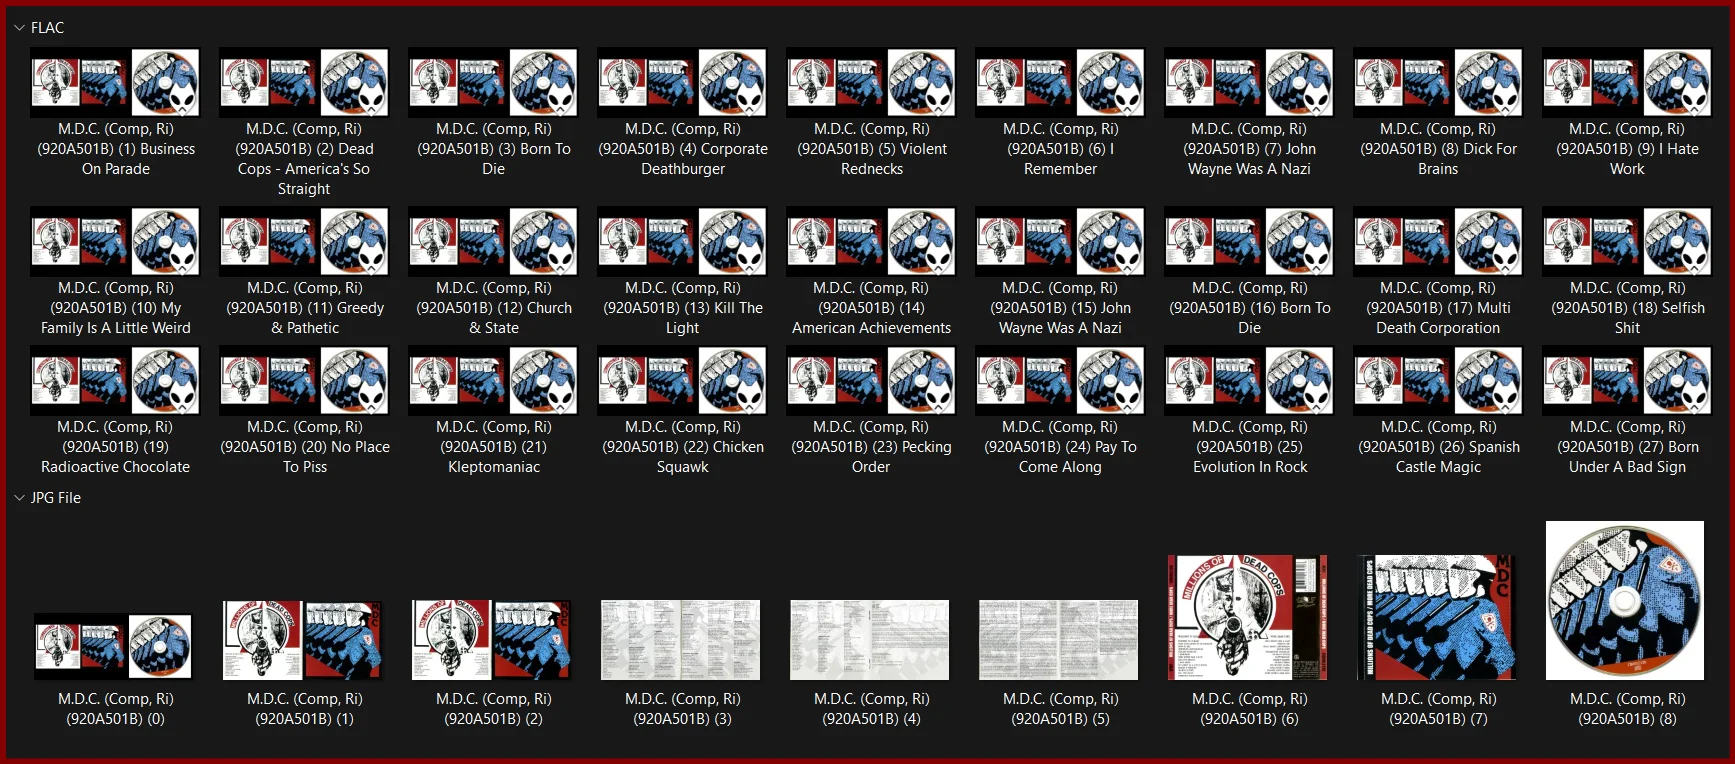Viewport: 1735px width, 764px height.
Task: Open JPG thumbnail (920A501B) (0)
Action: coord(113,646)
